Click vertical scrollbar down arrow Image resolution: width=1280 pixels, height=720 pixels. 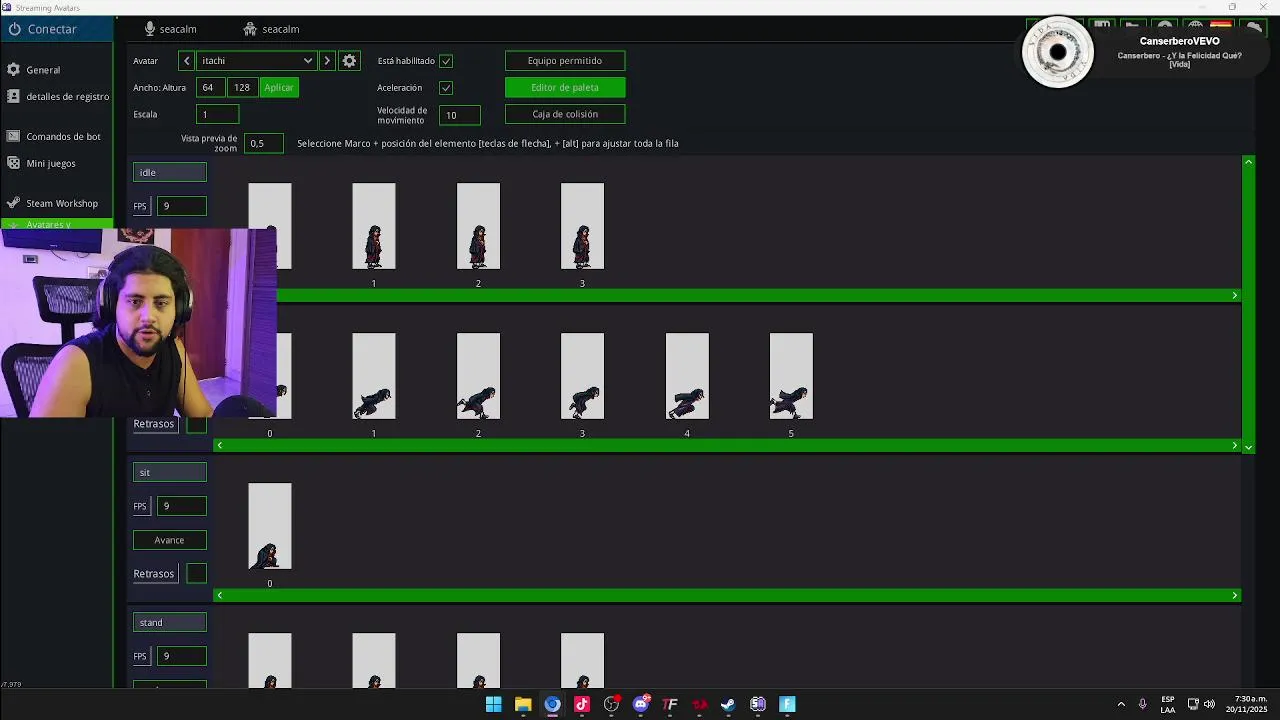[x=1248, y=448]
